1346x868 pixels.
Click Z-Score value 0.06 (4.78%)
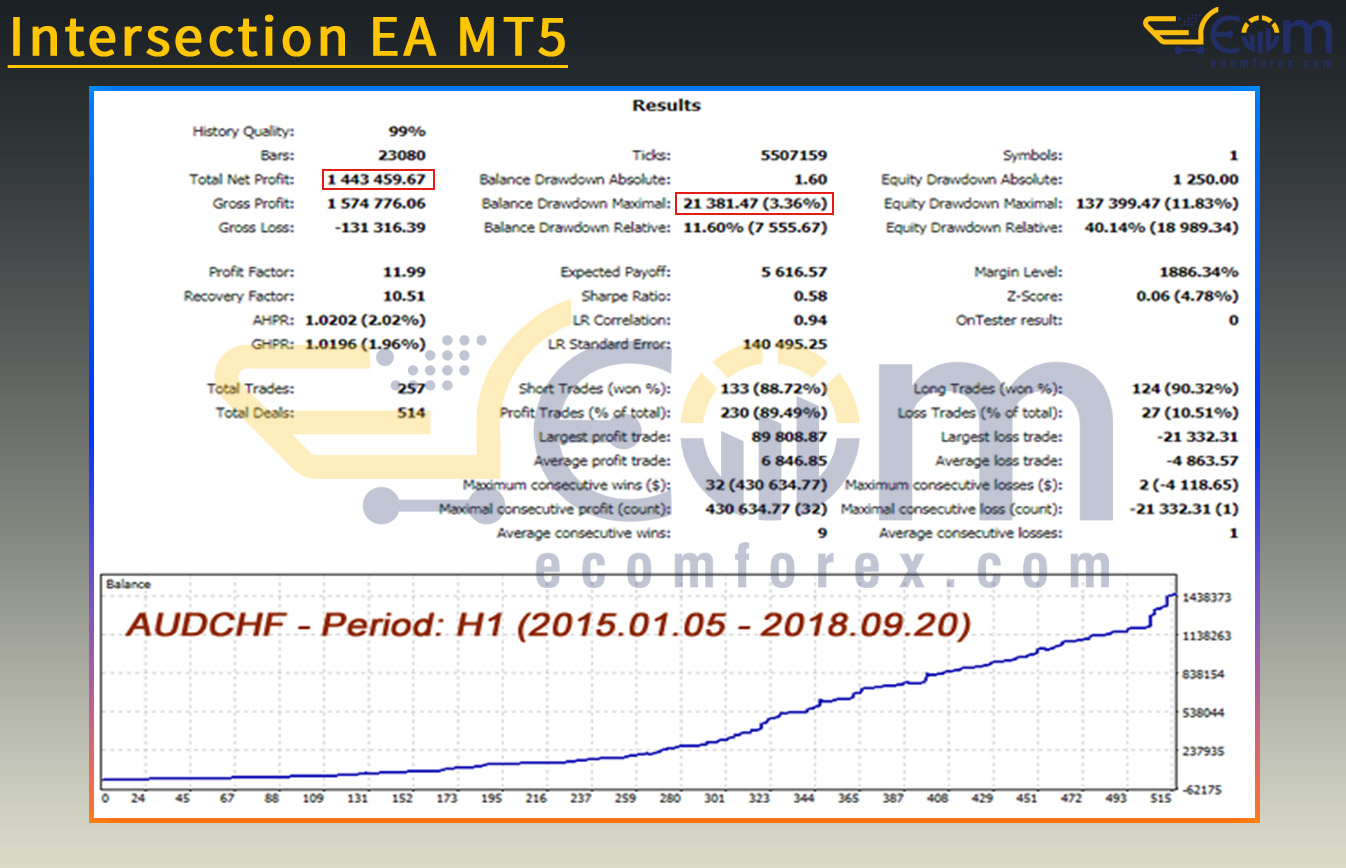pos(1187,296)
